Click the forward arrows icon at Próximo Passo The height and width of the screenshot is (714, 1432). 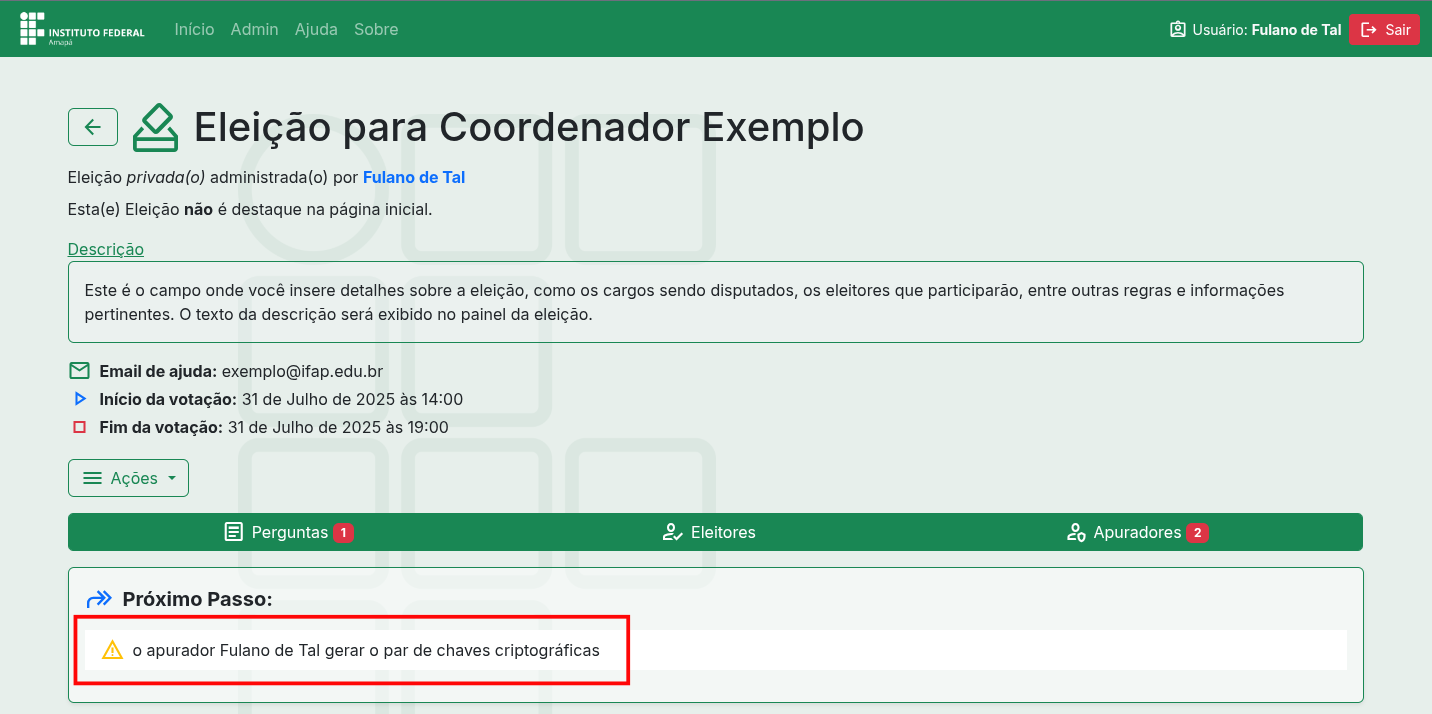[99, 599]
